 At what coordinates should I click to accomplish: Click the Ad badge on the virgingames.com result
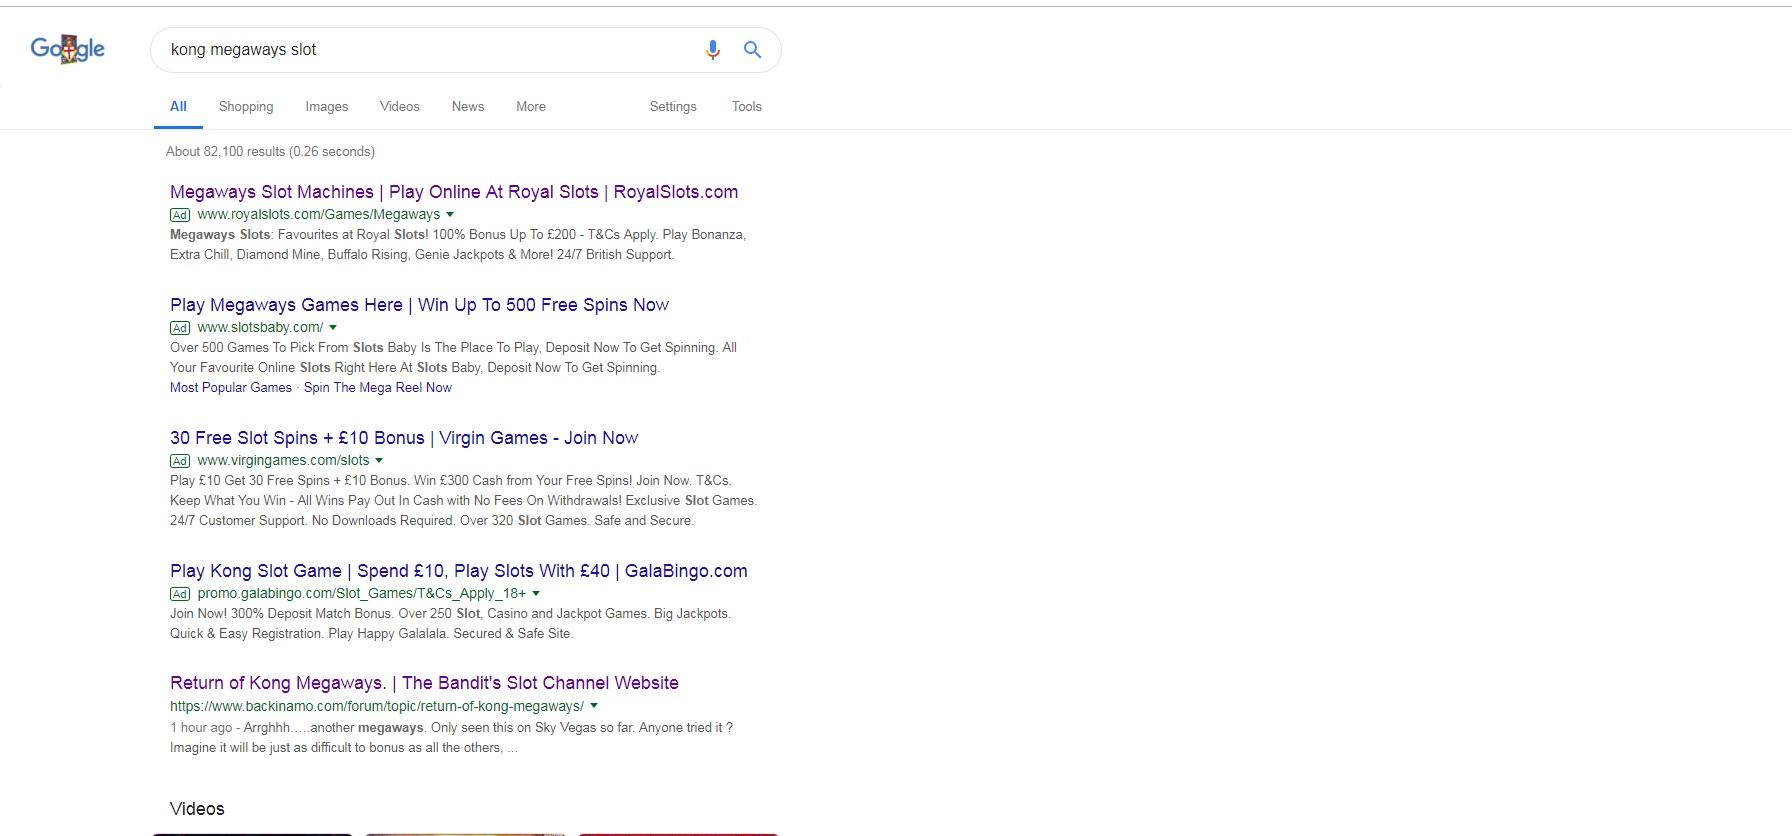click(180, 461)
